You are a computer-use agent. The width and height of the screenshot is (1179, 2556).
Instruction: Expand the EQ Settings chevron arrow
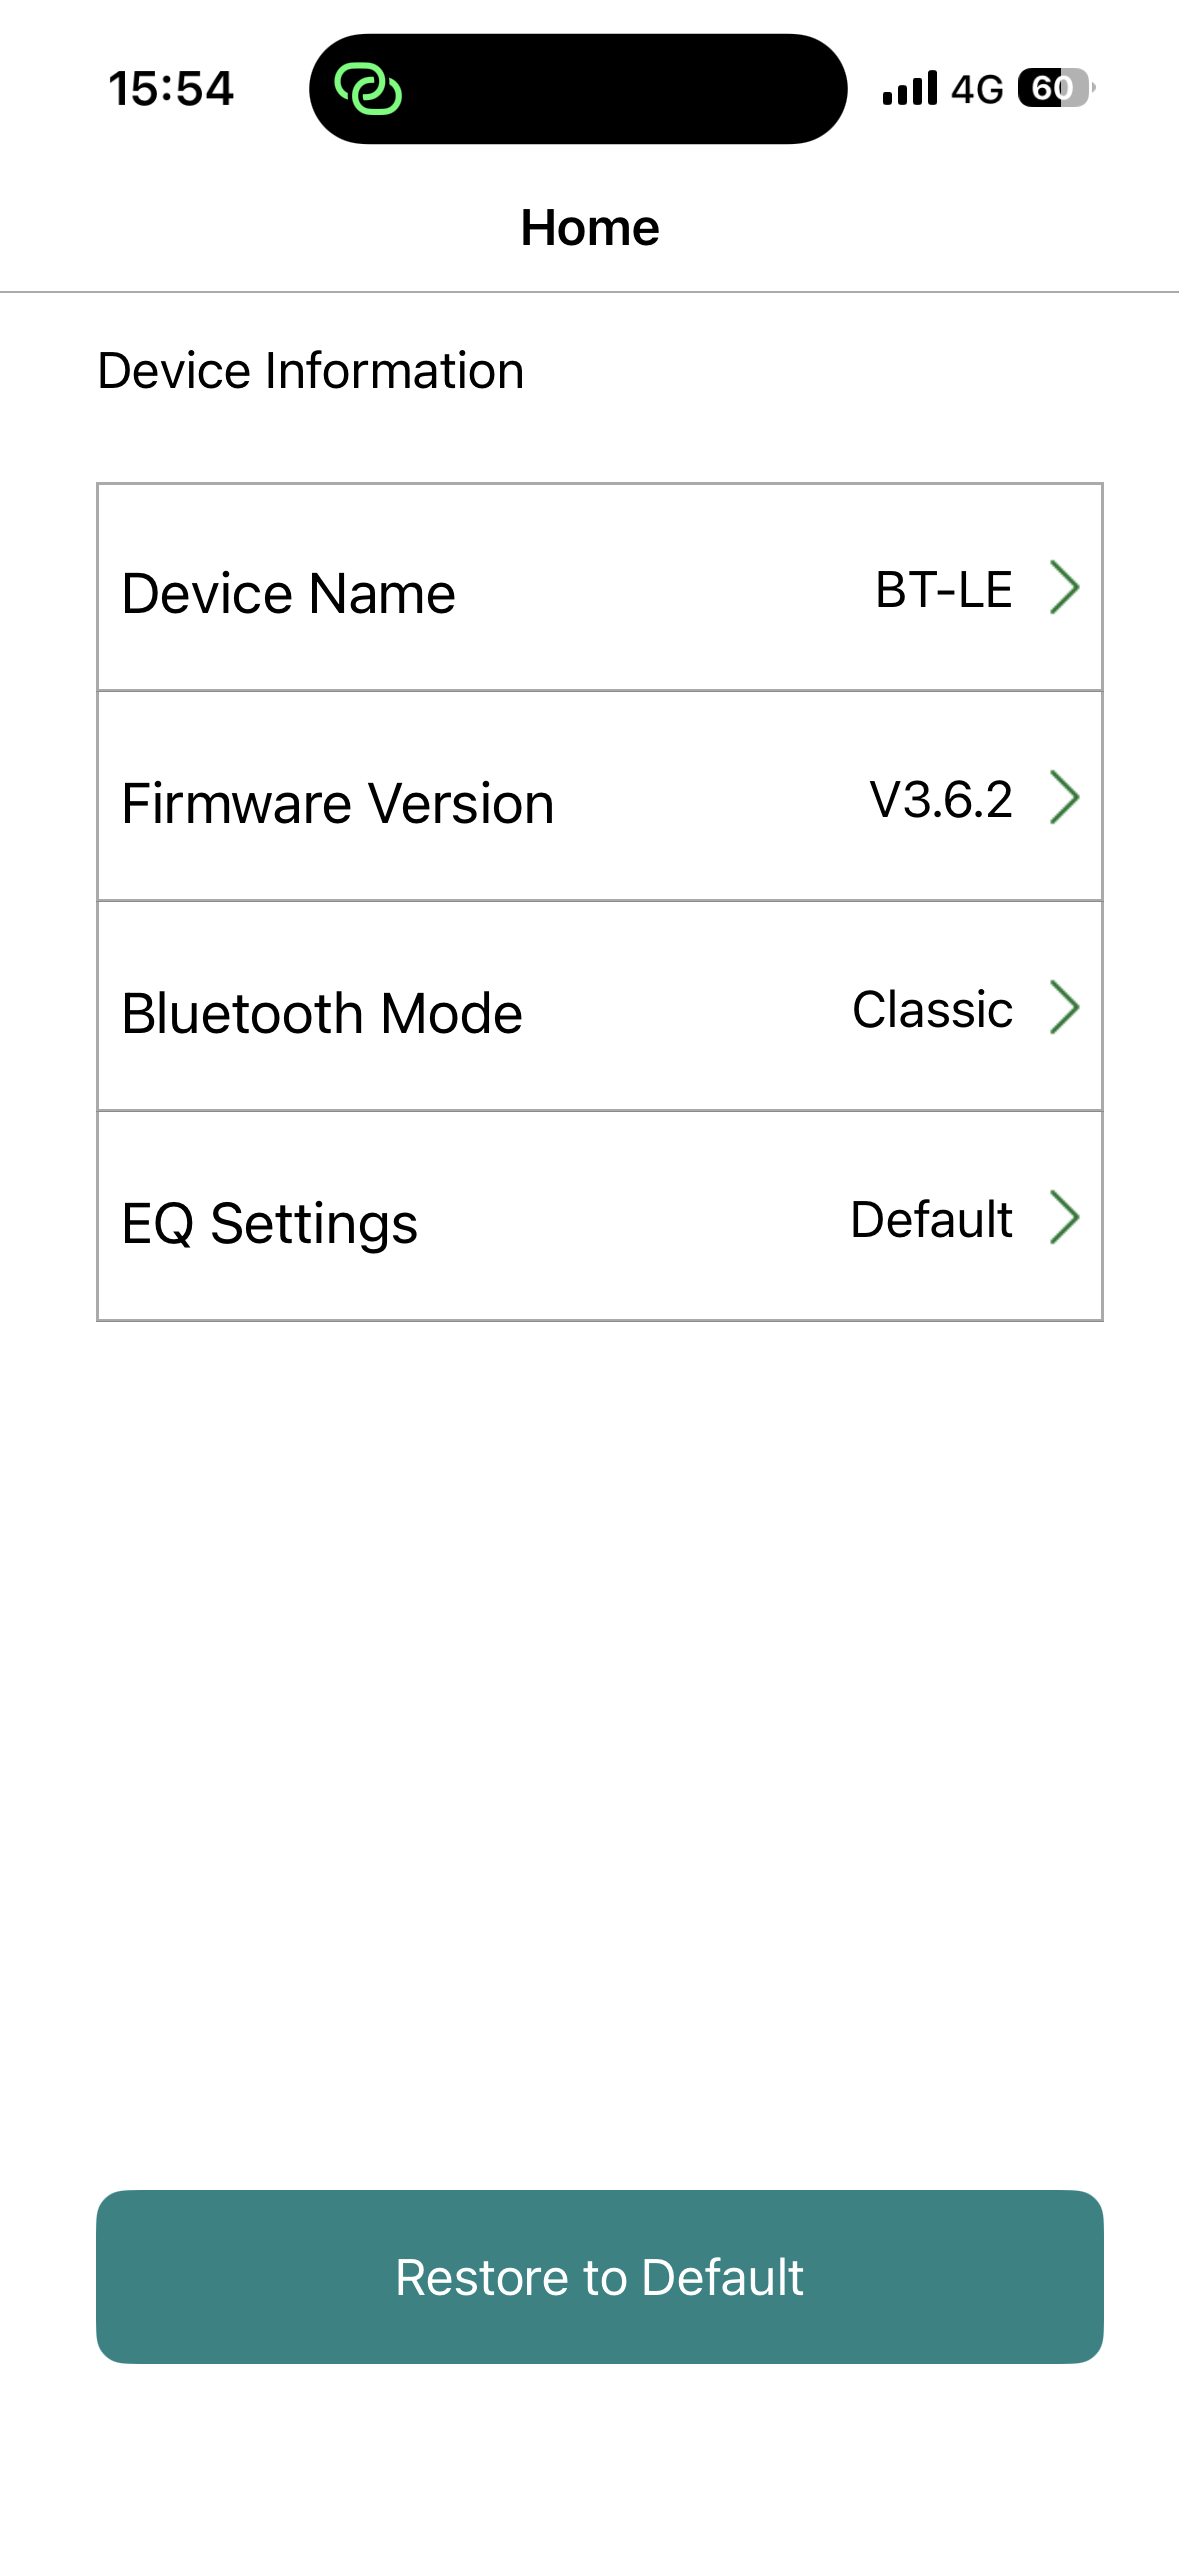click(1064, 1218)
